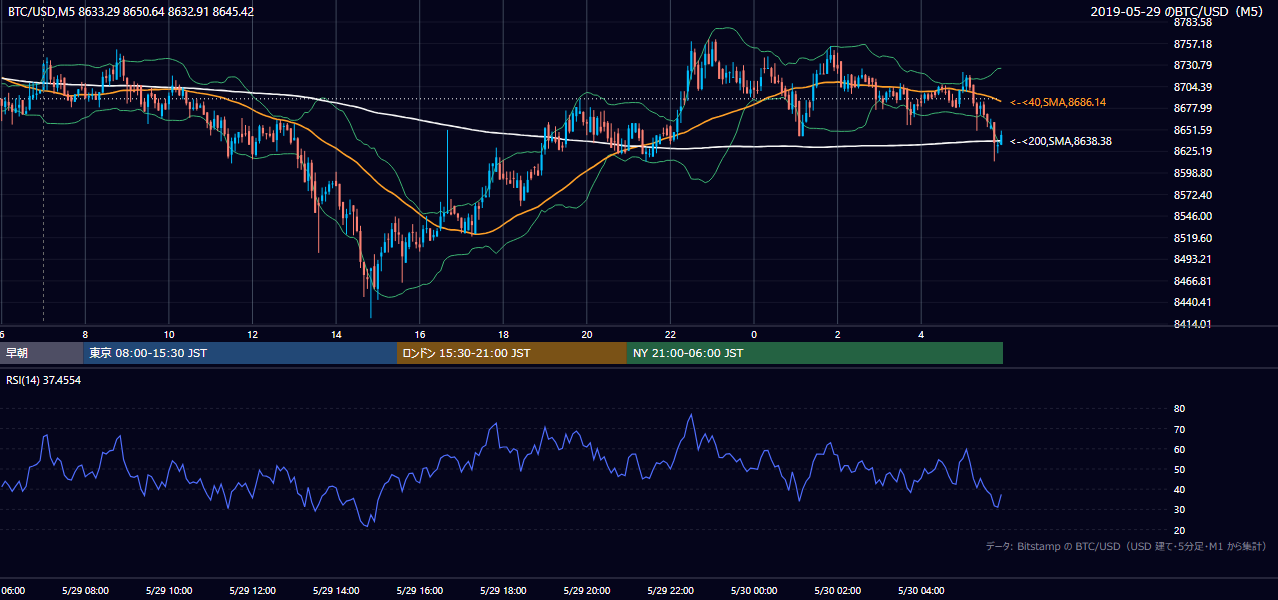1278x600 pixels.
Task: Click the 40 SMA 8686.14 label
Action: click(x=1058, y=103)
